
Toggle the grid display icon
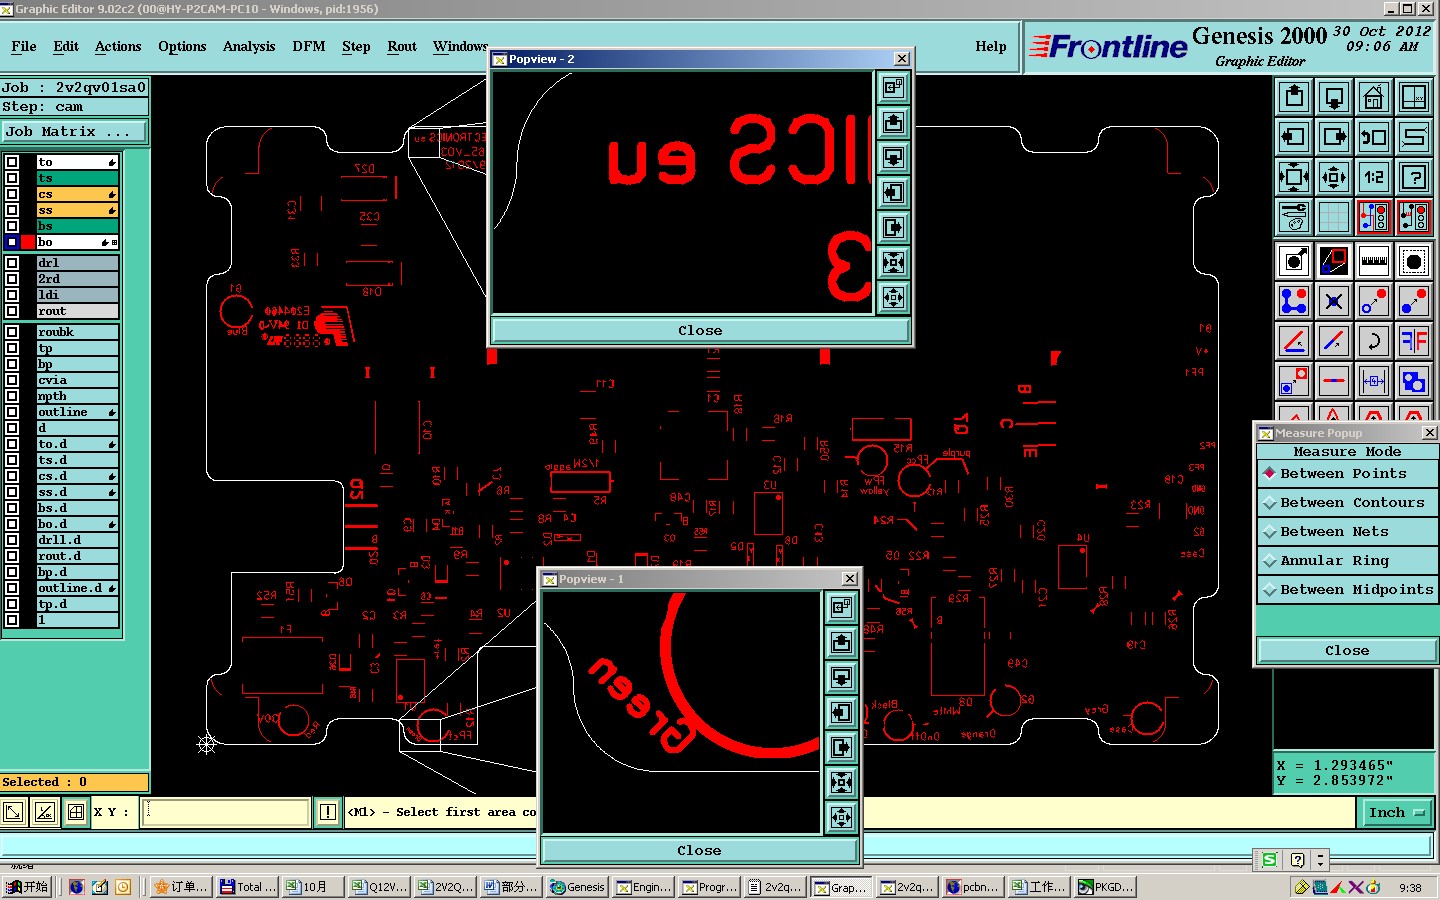[x=1334, y=217]
